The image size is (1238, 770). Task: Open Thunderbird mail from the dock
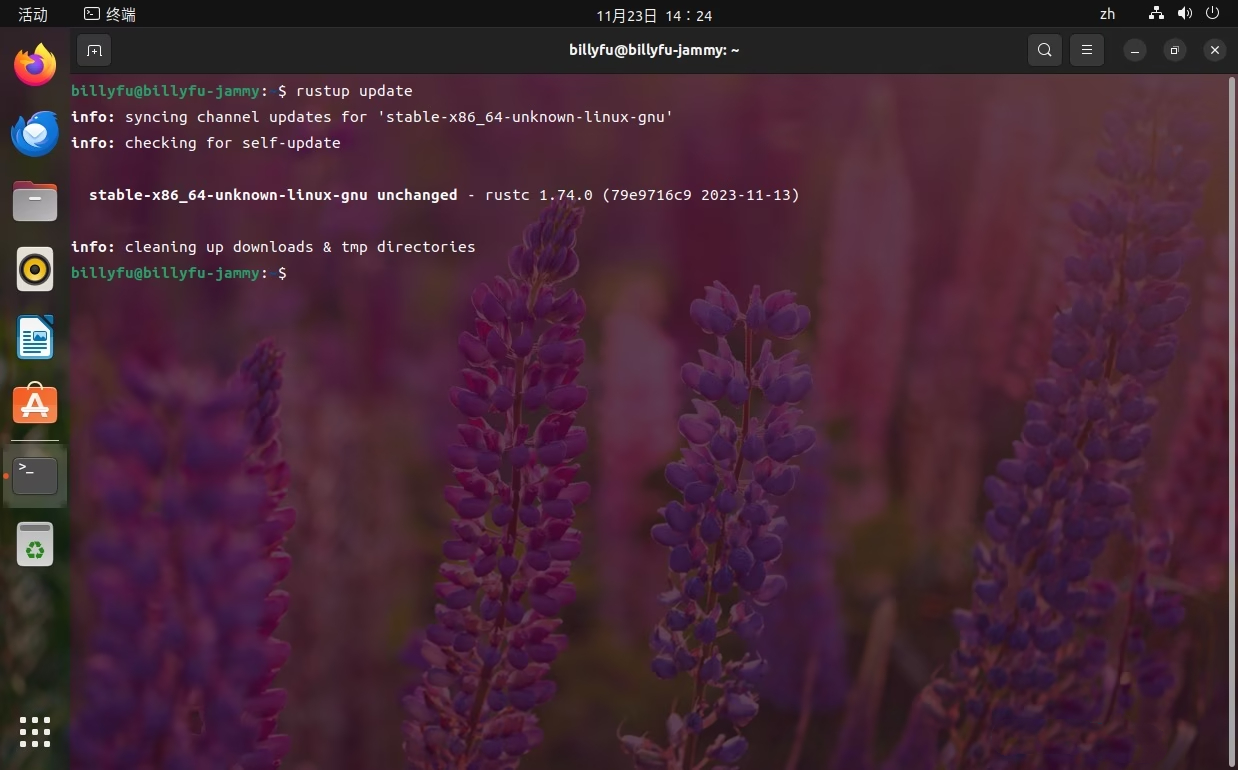35,134
